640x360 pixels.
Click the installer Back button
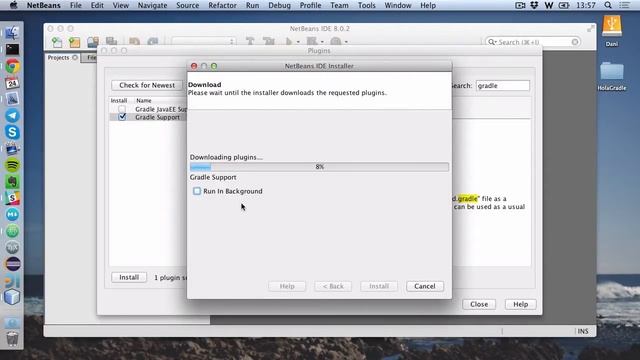(x=333, y=286)
